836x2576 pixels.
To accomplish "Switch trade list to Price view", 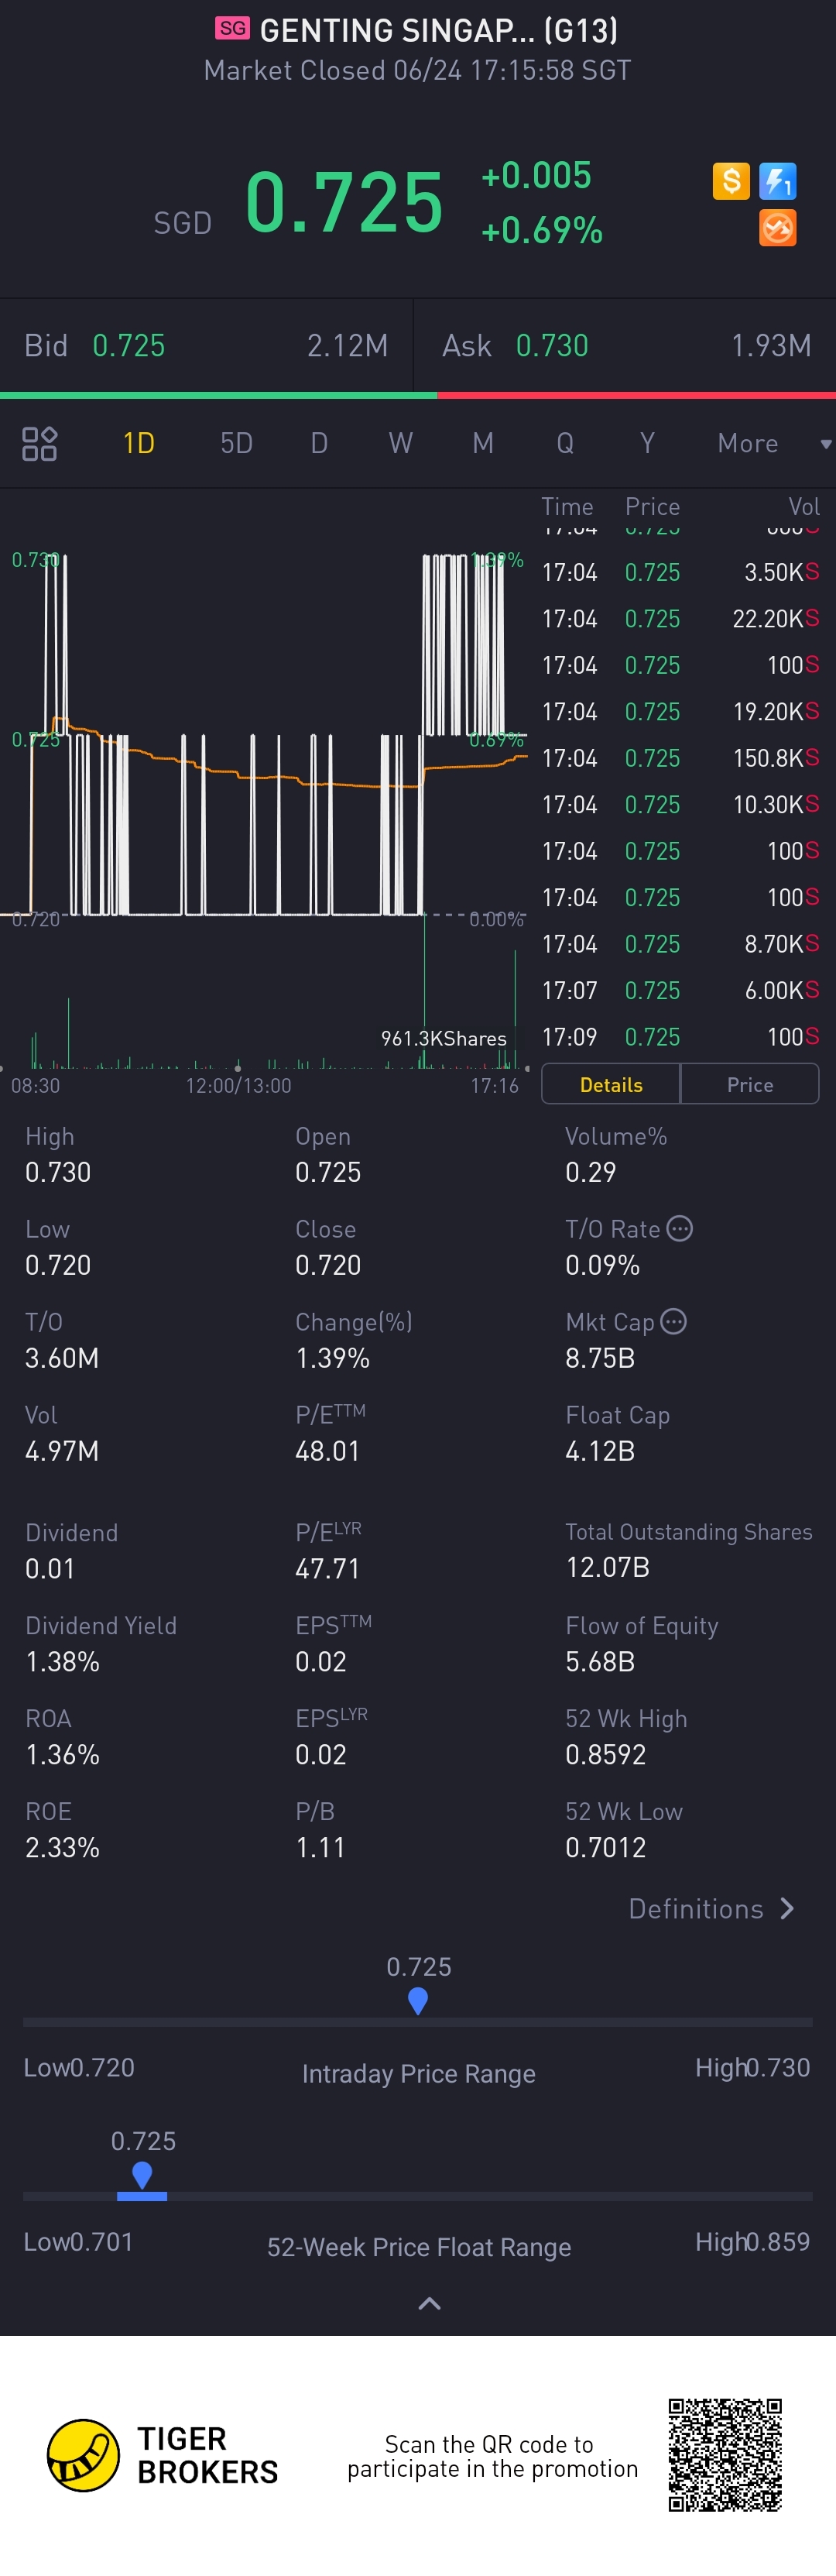I will 749,1085.
